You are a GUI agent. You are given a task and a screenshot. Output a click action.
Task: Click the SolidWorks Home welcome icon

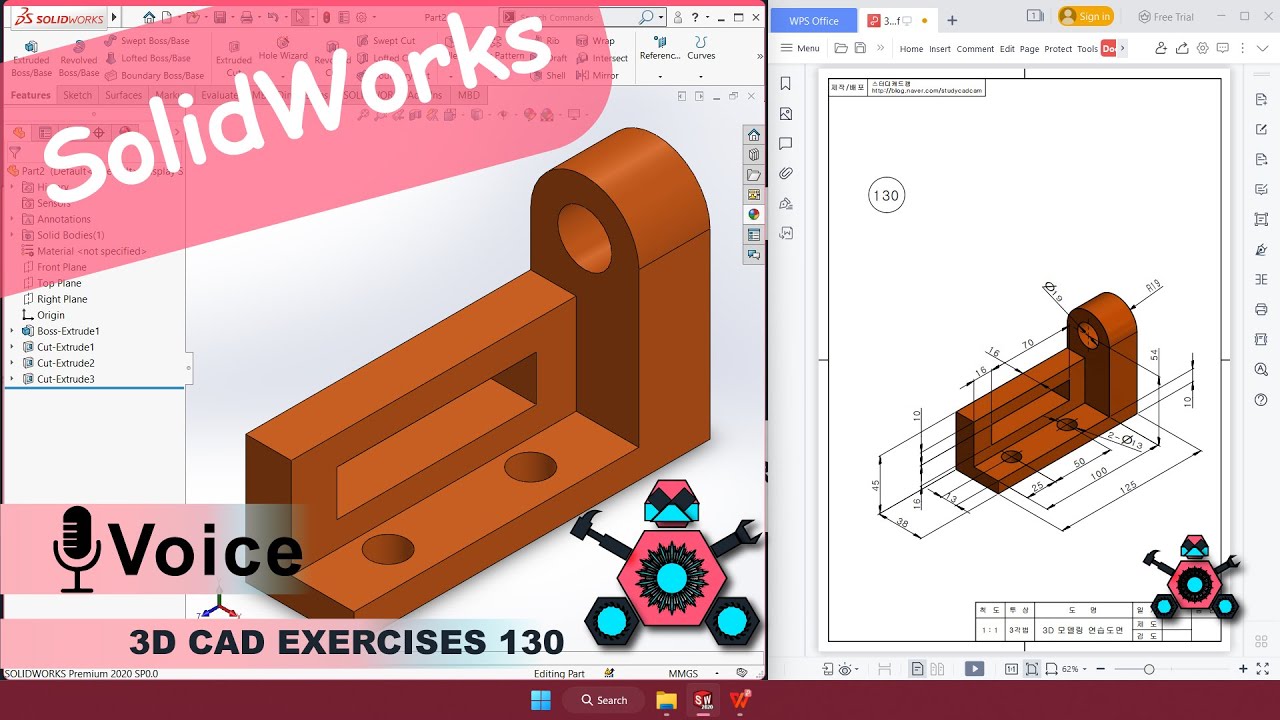[149, 17]
